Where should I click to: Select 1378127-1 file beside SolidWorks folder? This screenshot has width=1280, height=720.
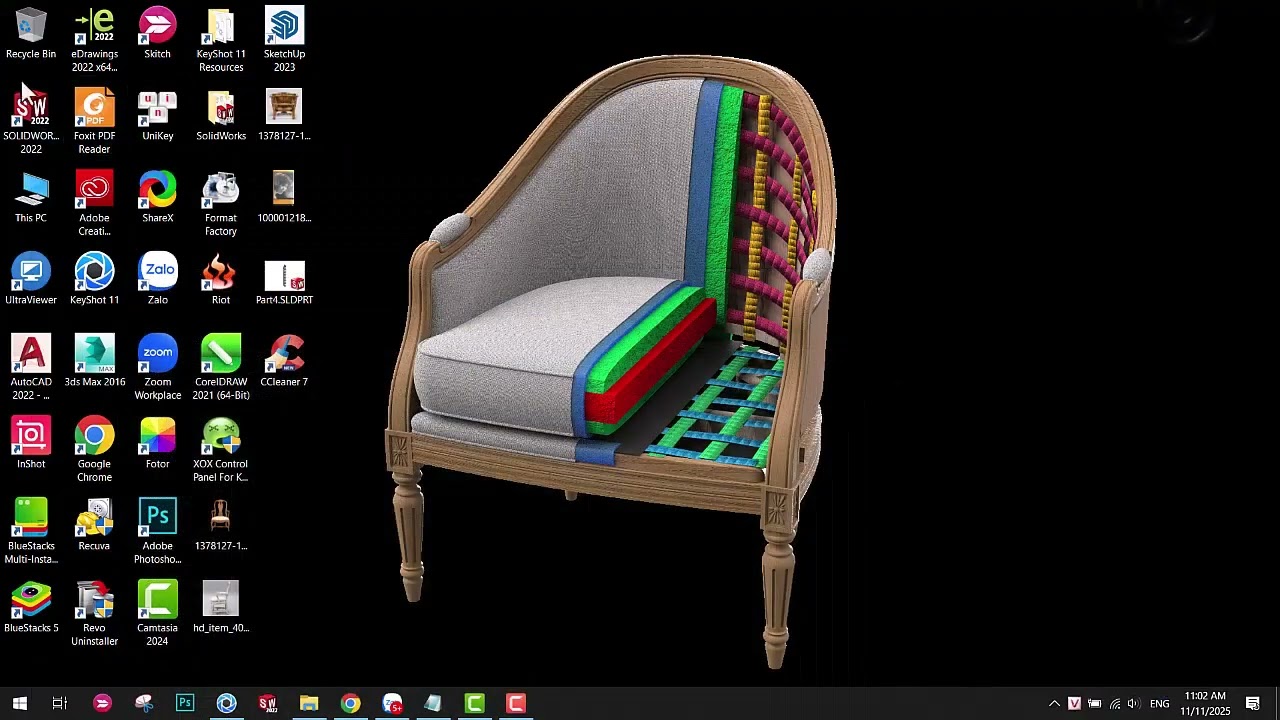[x=284, y=116]
